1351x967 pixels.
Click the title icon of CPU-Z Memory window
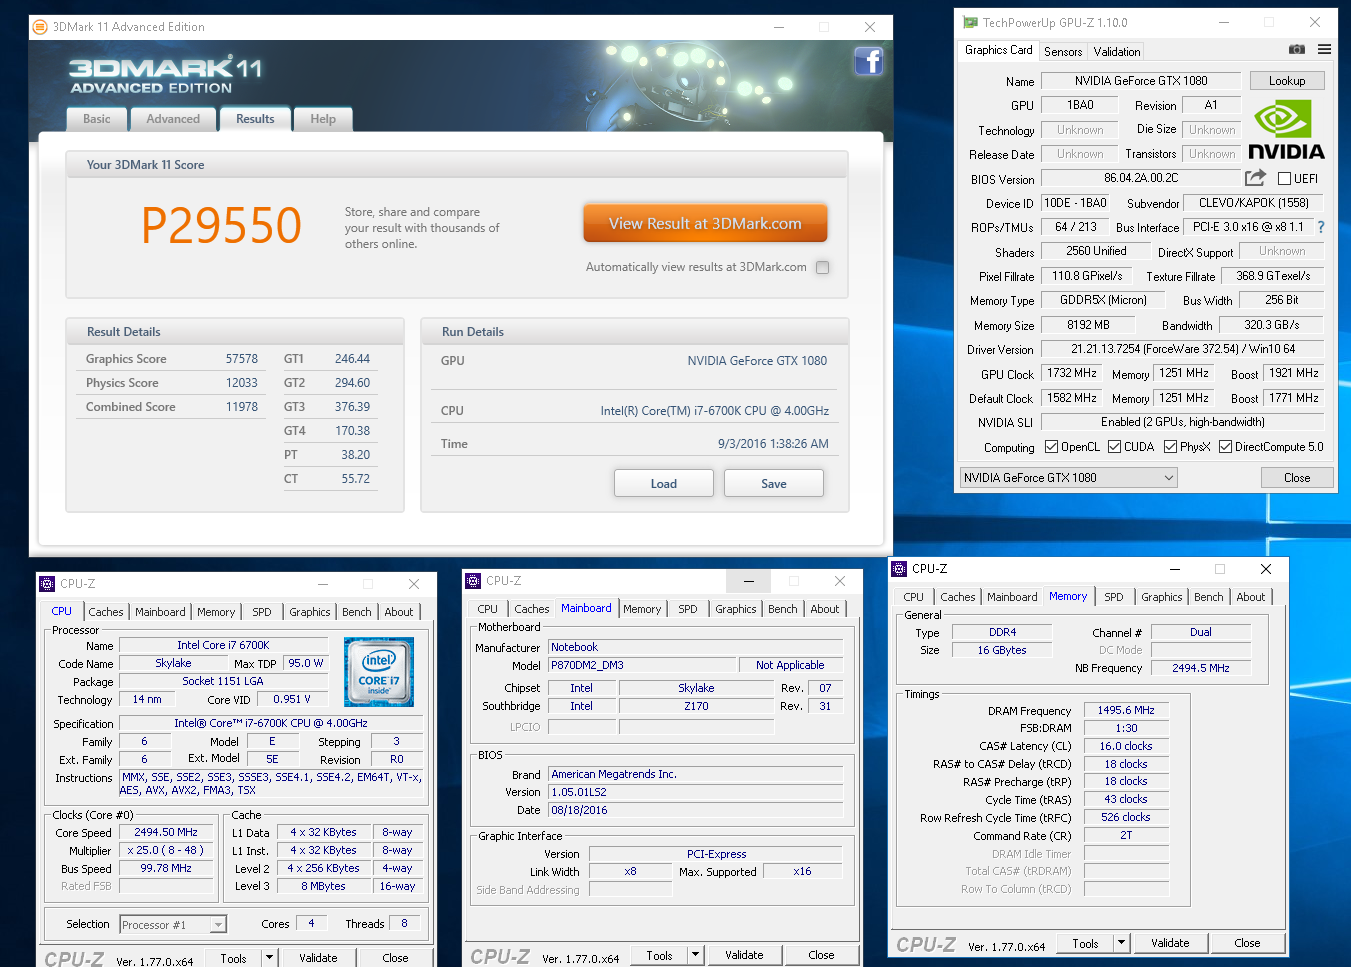(899, 569)
